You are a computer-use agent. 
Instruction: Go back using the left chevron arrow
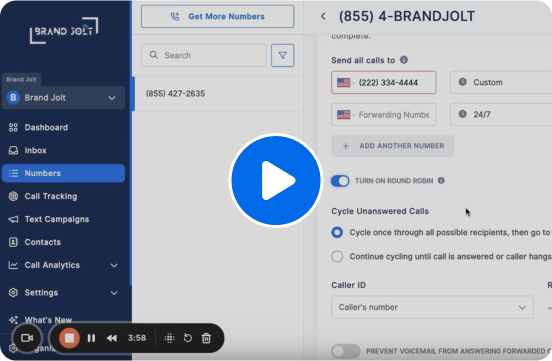[x=323, y=16]
